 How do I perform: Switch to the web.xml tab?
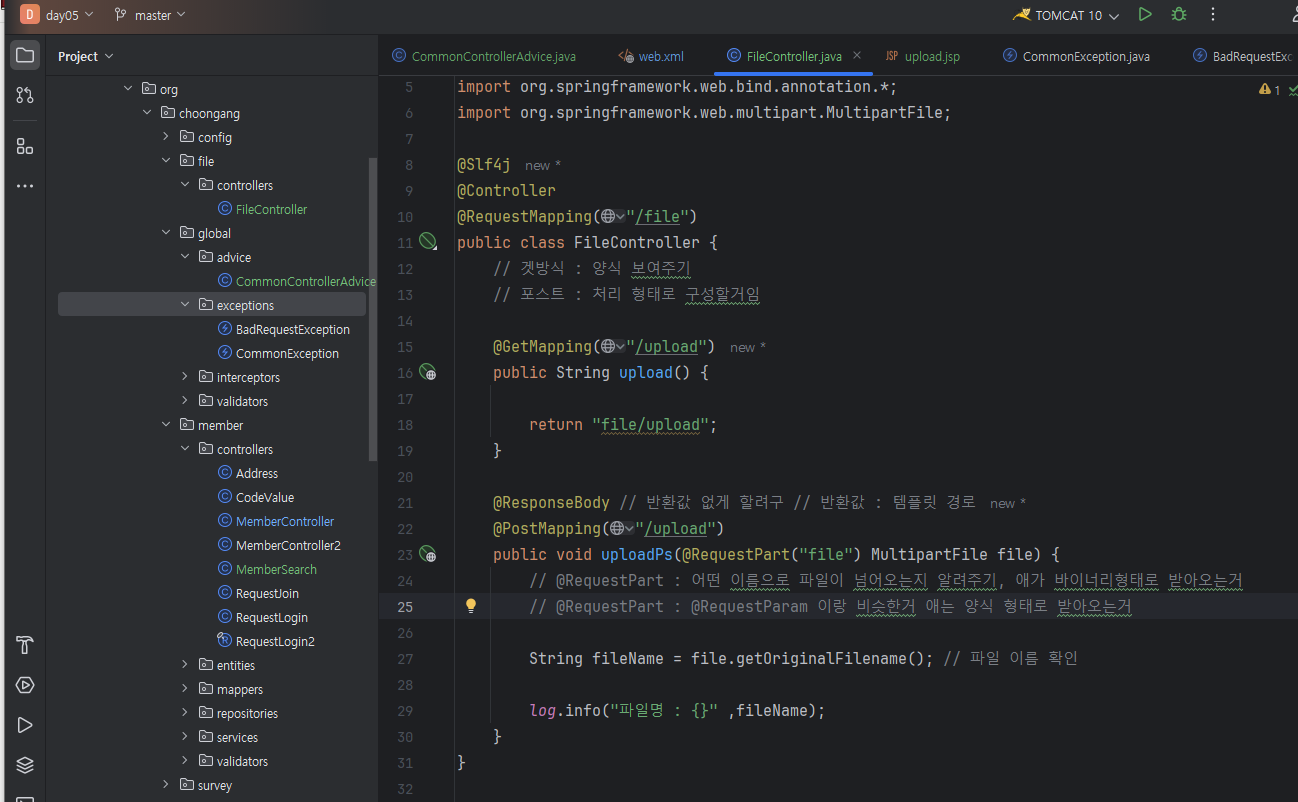651,56
